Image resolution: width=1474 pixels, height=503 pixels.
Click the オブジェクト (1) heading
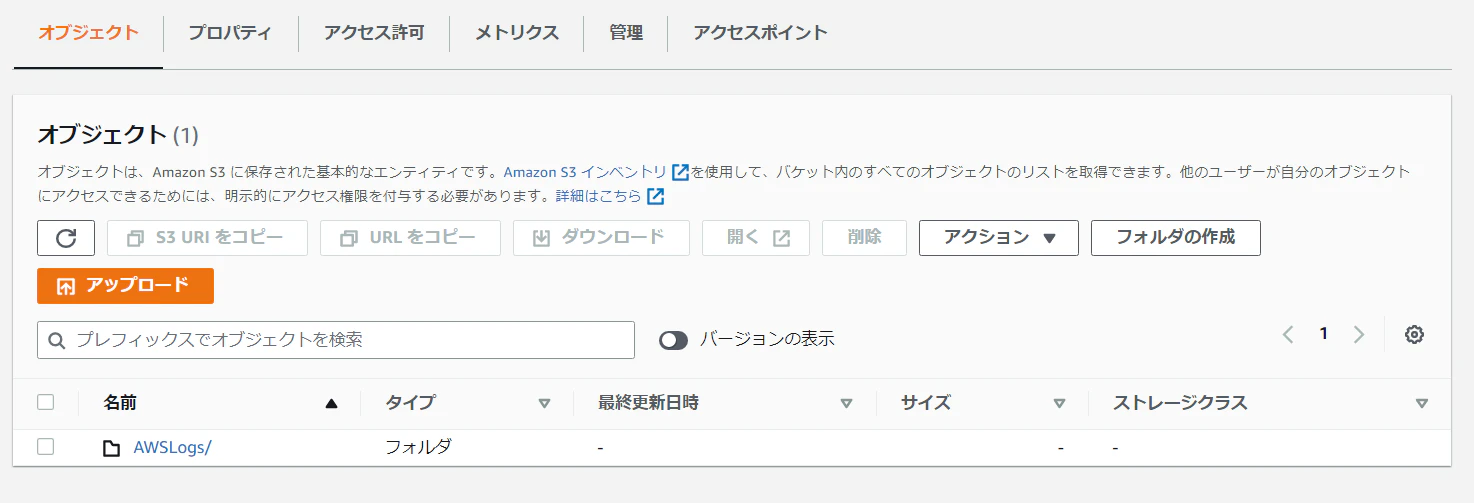pos(118,135)
